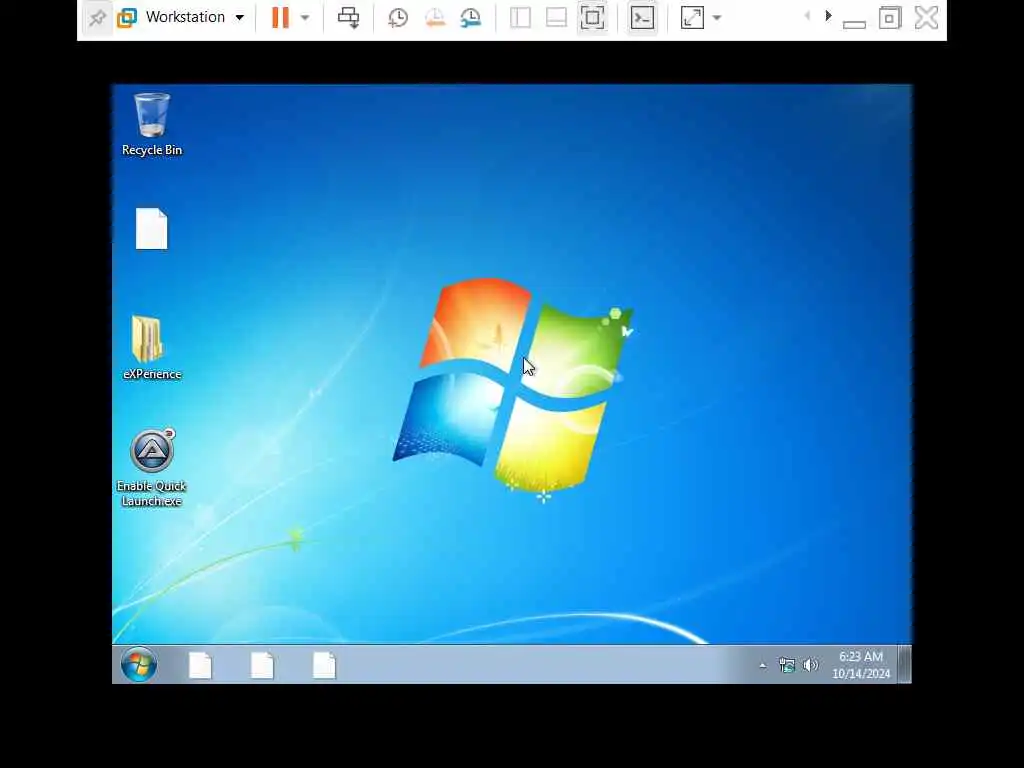The height and width of the screenshot is (768, 1024).
Task: Open the snapshot manager
Action: (x=470, y=18)
